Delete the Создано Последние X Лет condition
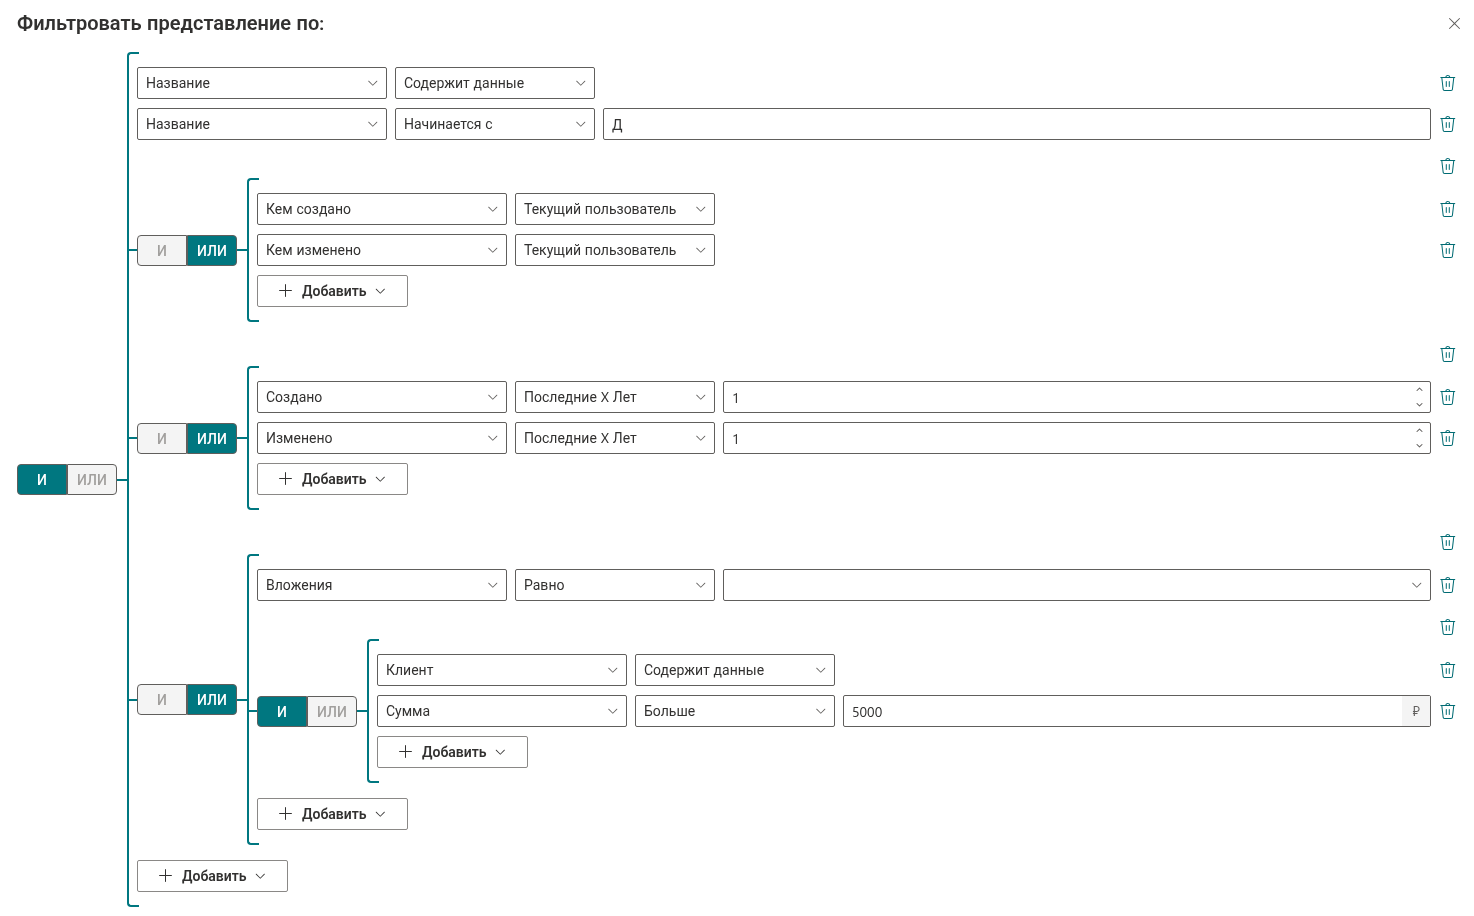The width and height of the screenshot is (1474, 916). [1447, 397]
